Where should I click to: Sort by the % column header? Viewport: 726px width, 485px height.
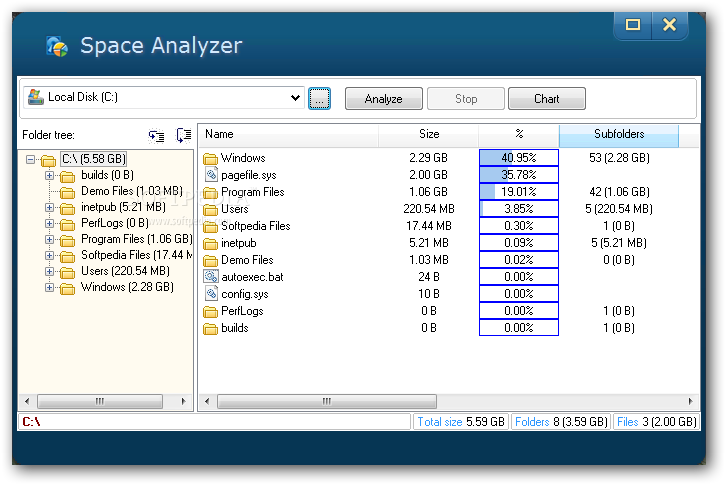519,135
